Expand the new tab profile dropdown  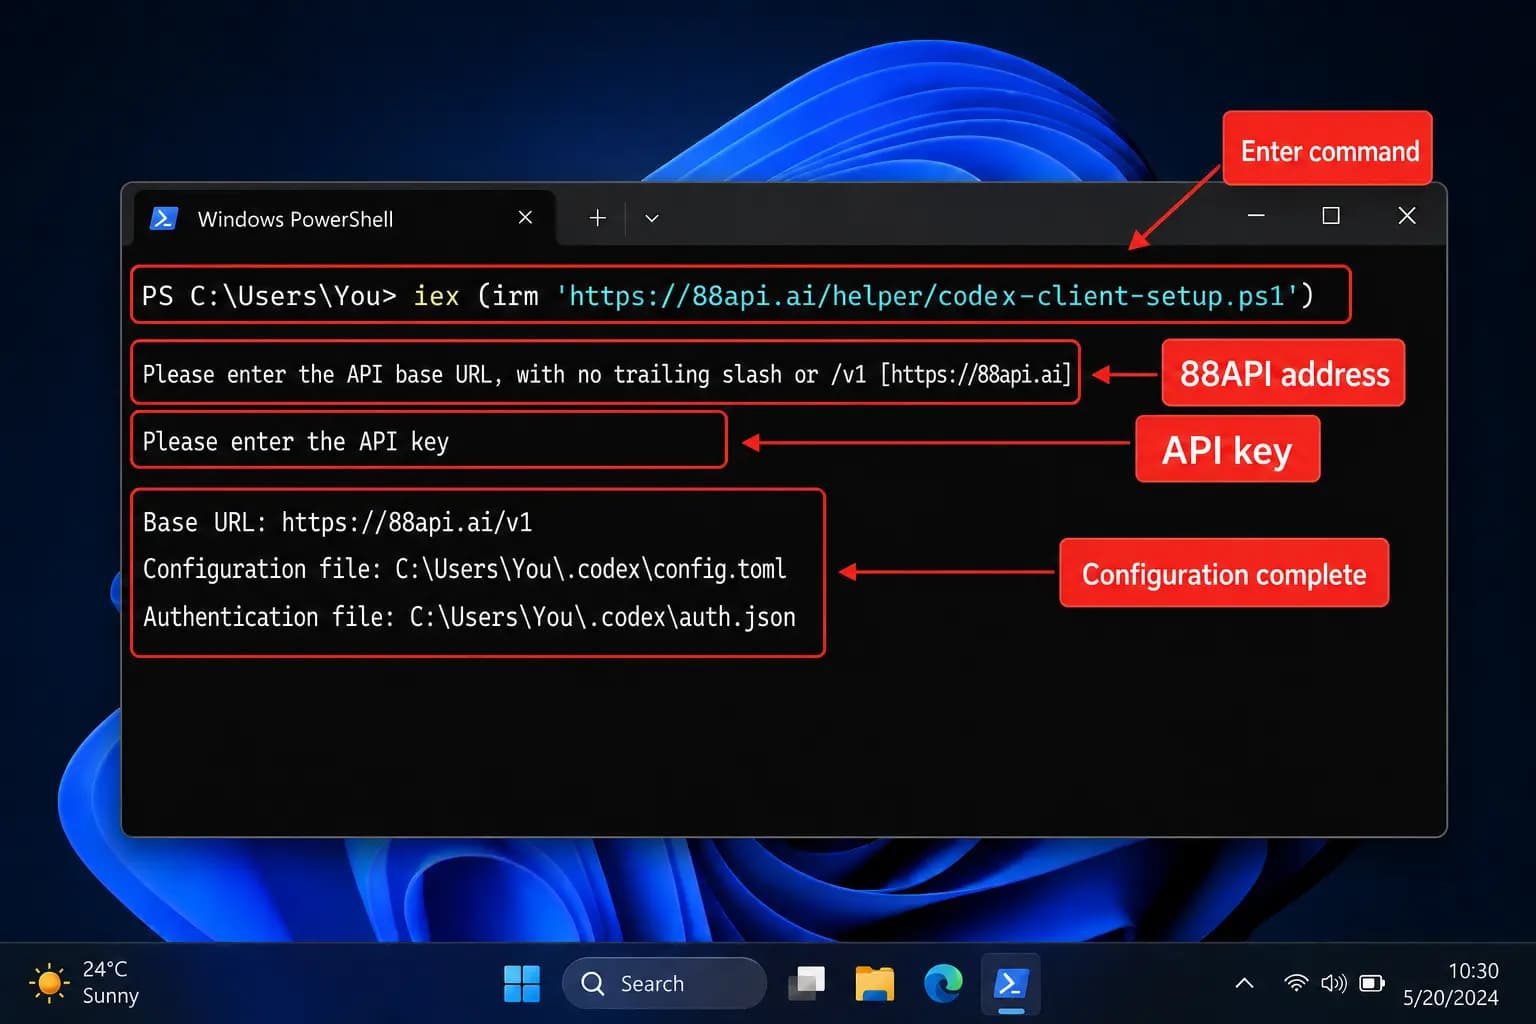(x=652, y=218)
